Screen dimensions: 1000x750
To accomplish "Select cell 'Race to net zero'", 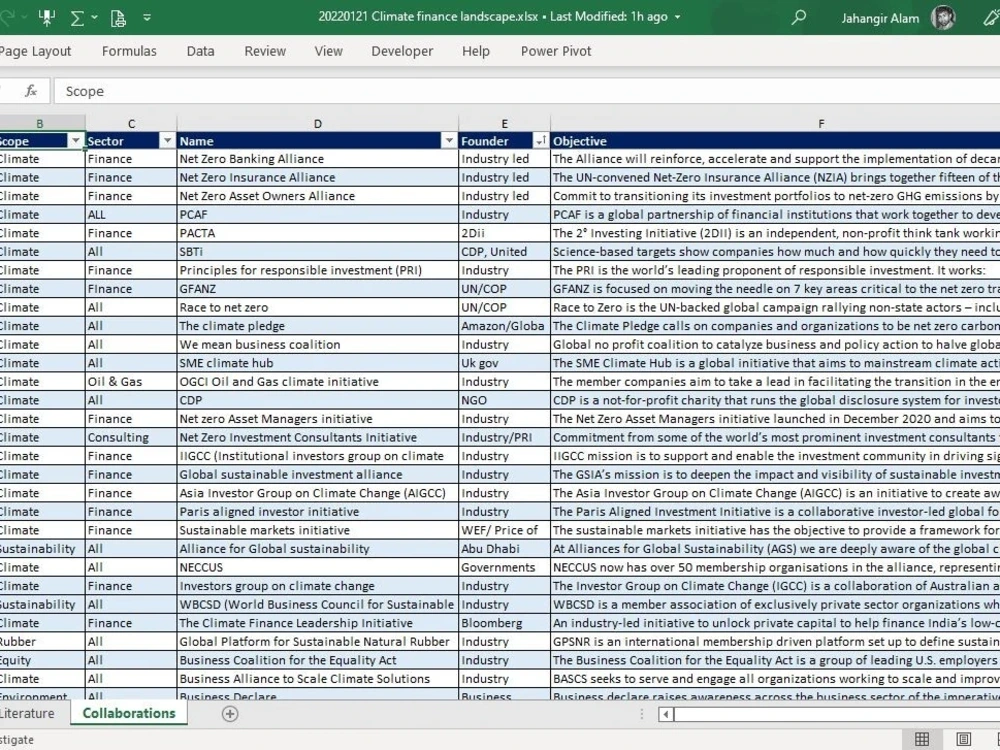I will pos(318,307).
